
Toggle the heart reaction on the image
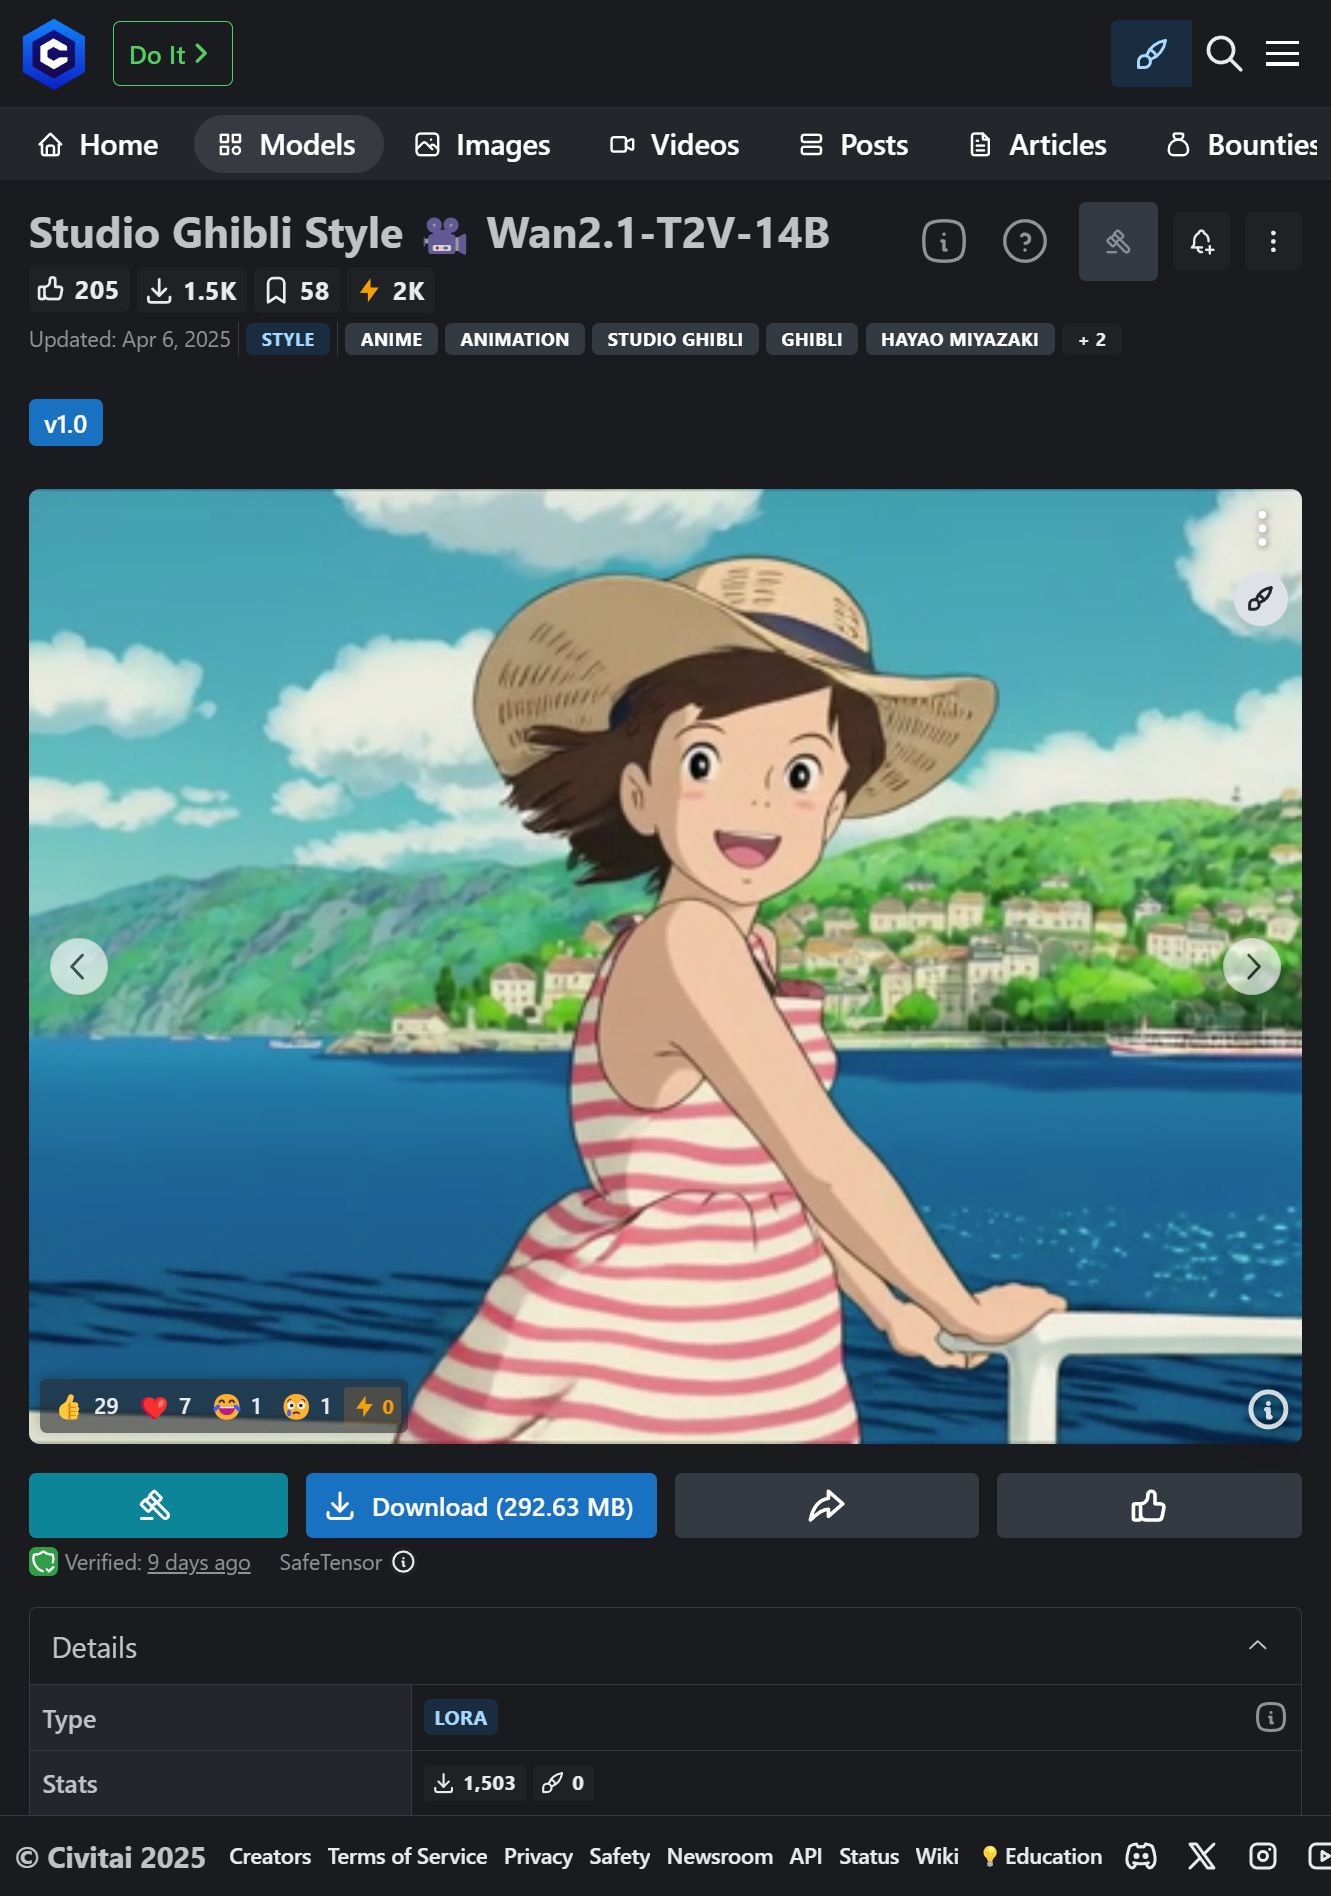[x=166, y=1407]
